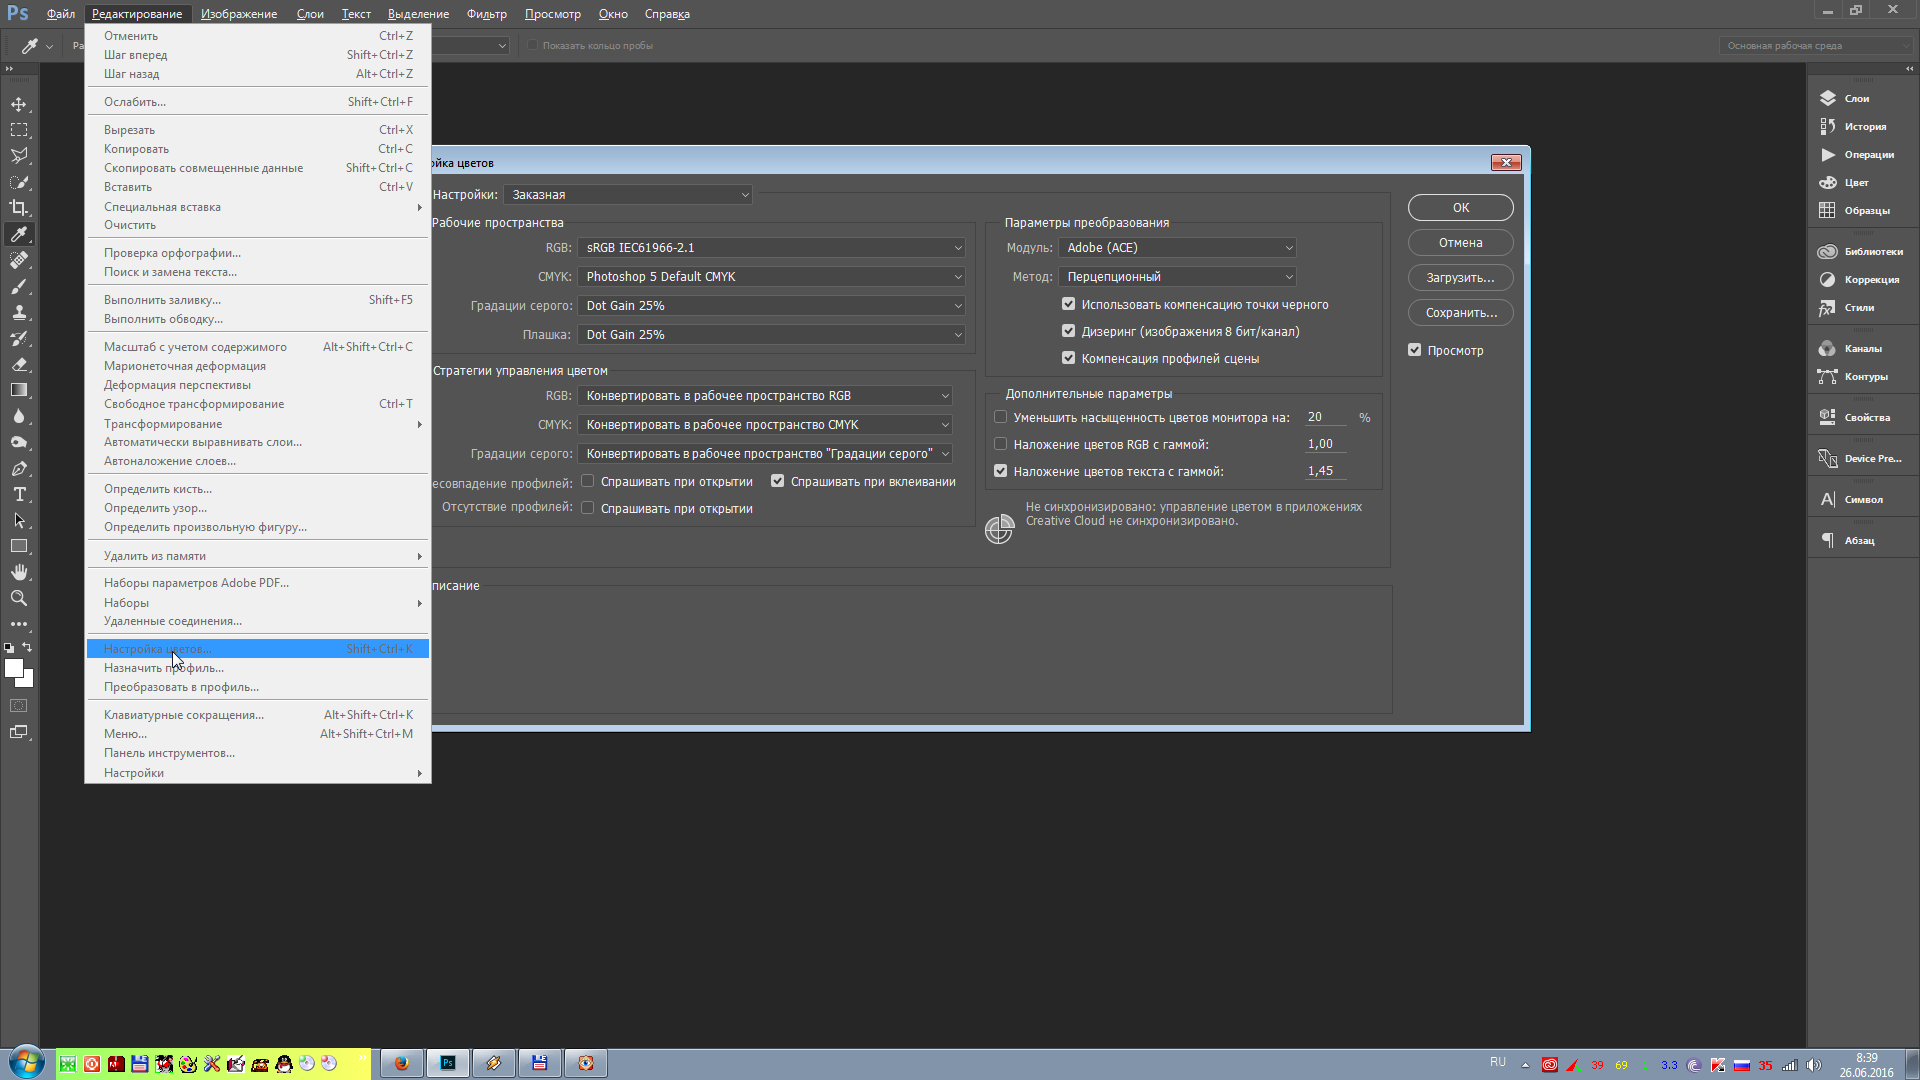The image size is (1920, 1080).
Task: Open the Слои (Layers) panel icon
Action: coord(1828,98)
